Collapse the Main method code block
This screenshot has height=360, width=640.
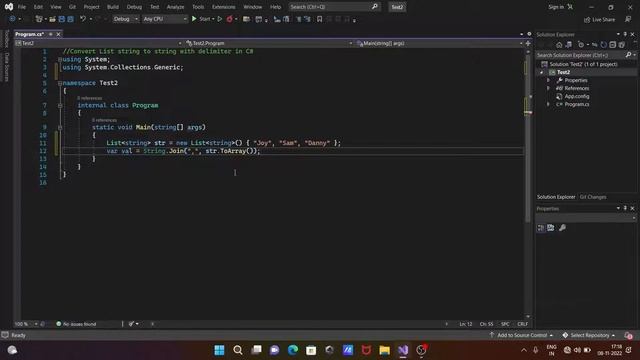tap(60, 127)
